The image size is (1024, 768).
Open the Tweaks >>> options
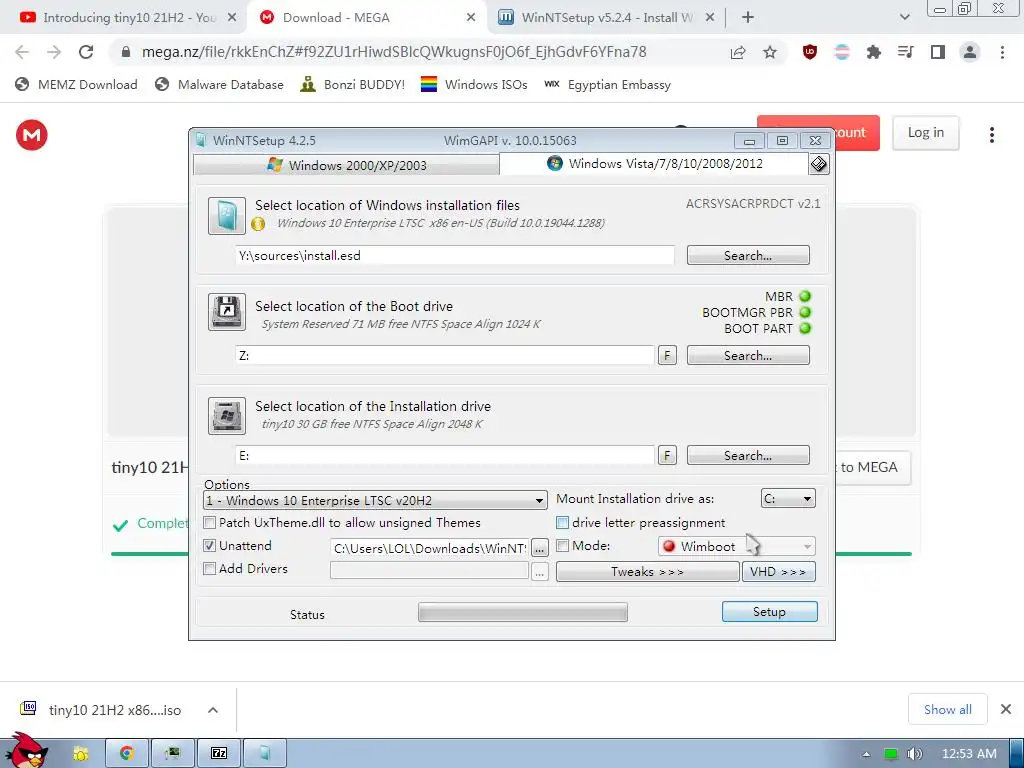point(647,571)
